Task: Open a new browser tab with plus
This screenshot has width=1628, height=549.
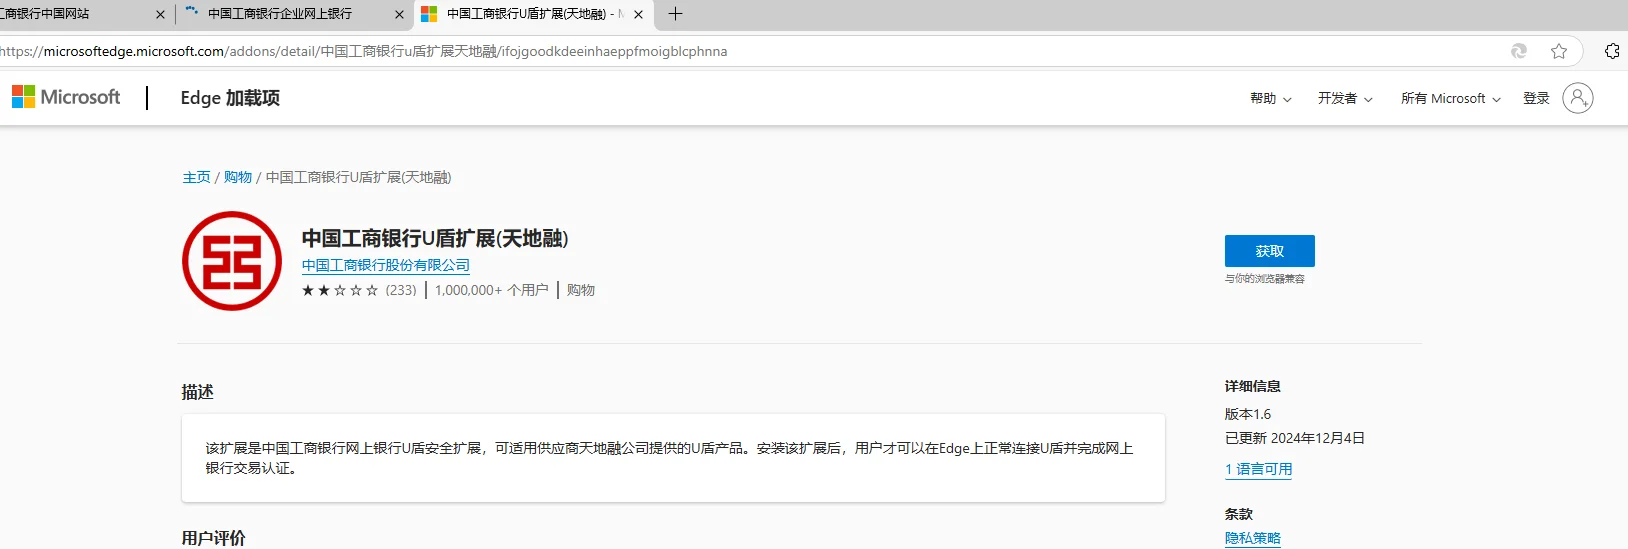Action: tap(675, 14)
